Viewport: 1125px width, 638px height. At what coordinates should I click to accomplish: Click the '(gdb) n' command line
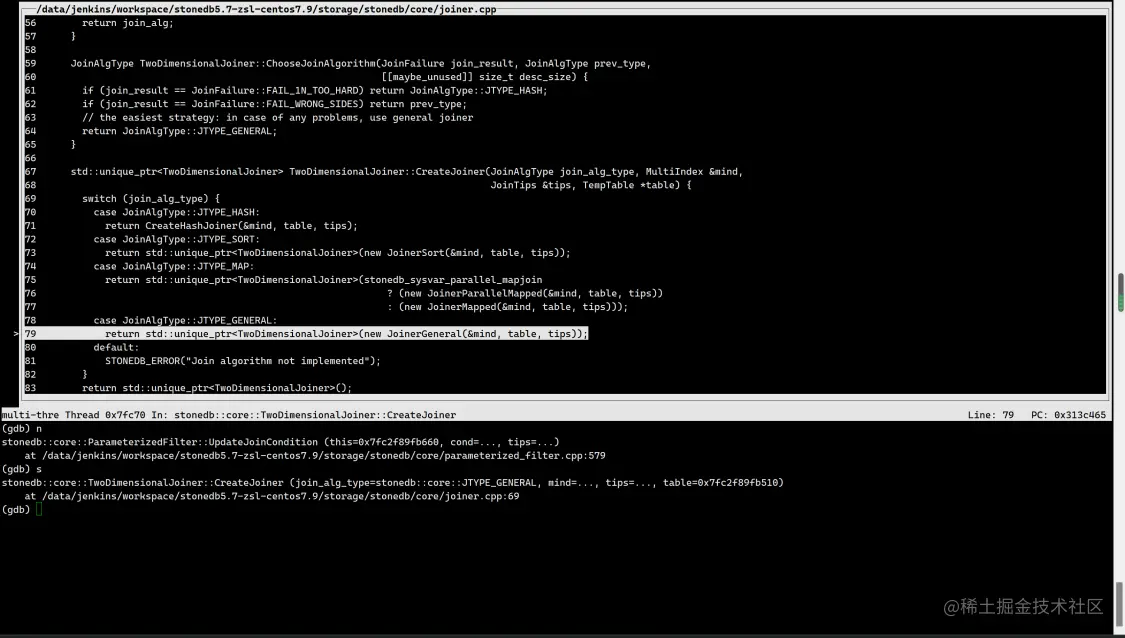click(x=22, y=428)
